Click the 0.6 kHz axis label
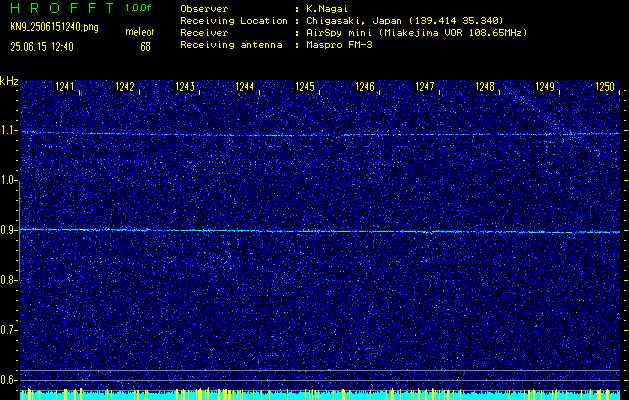Viewport: 629px width, 400px height. click(8, 380)
